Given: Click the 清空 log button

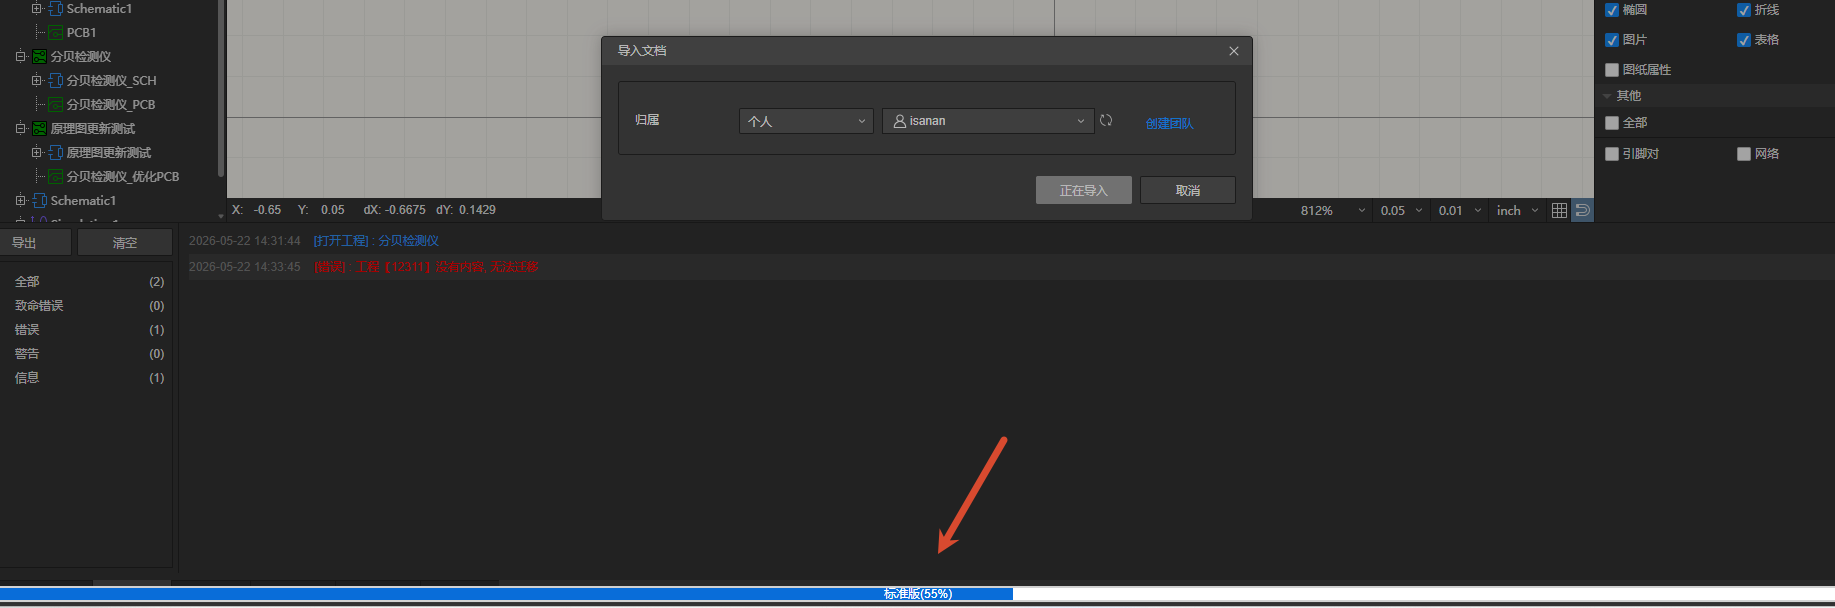Looking at the screenshot, I should click(125, 243).
